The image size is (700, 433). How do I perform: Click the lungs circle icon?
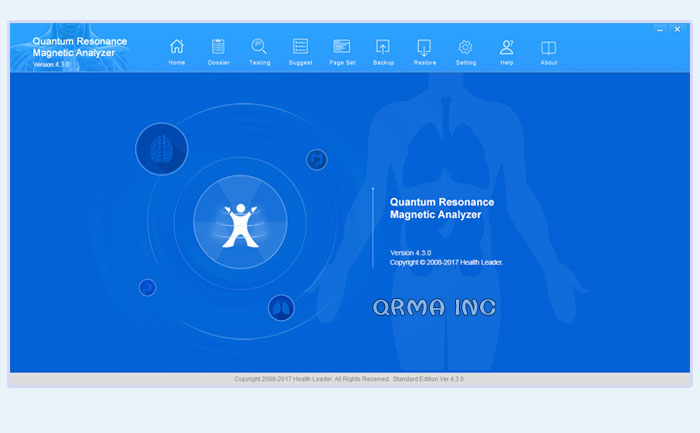tap(281, 308)
